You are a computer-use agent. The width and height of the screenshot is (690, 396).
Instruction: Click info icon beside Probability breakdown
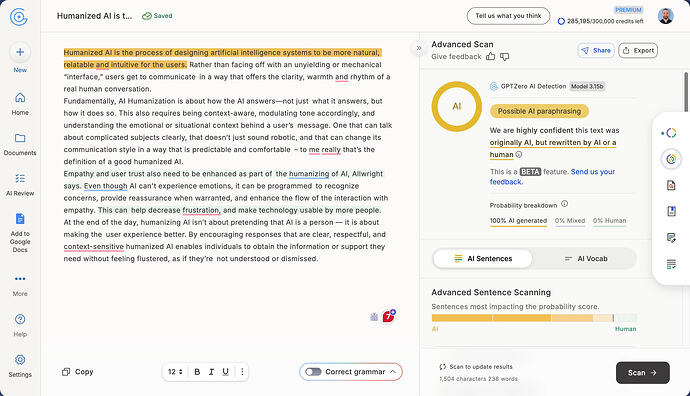[x=565, y=204]
